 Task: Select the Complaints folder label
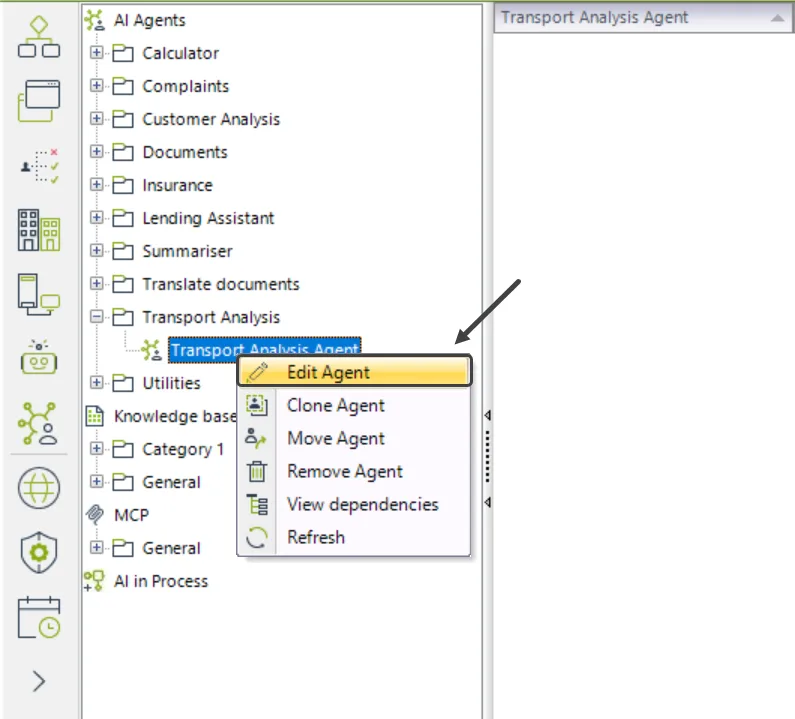(x=186, y=86)
